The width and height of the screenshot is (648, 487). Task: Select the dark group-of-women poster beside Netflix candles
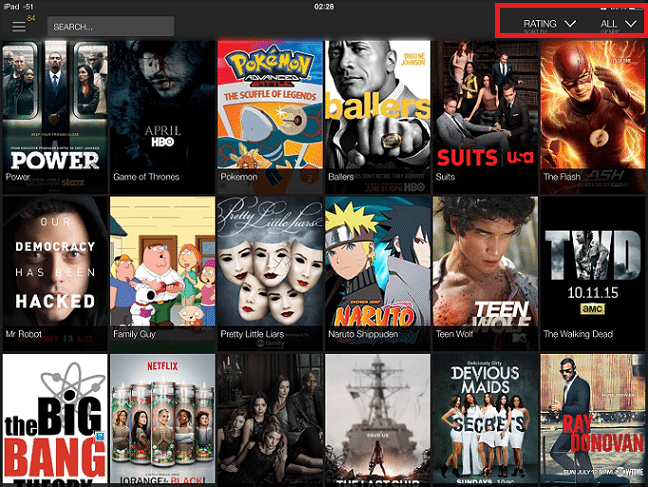(x=270, y=418)
